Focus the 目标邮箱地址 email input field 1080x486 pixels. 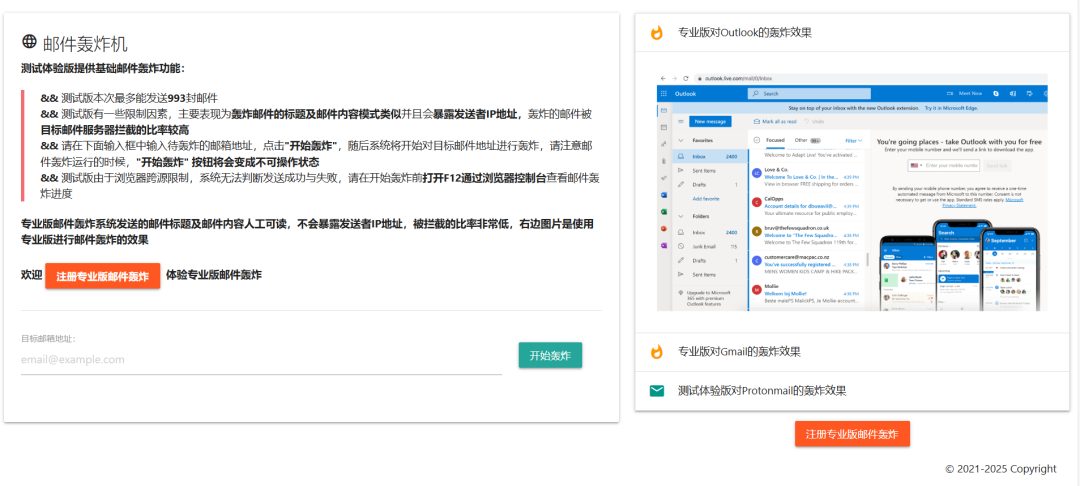tap(261, 360)
